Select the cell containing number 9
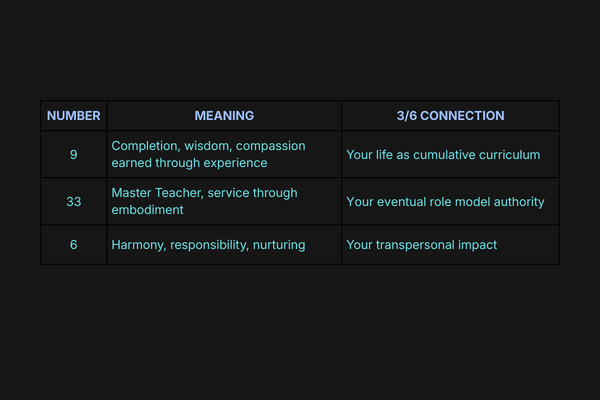The image size is (600, 400). (73, 155)
